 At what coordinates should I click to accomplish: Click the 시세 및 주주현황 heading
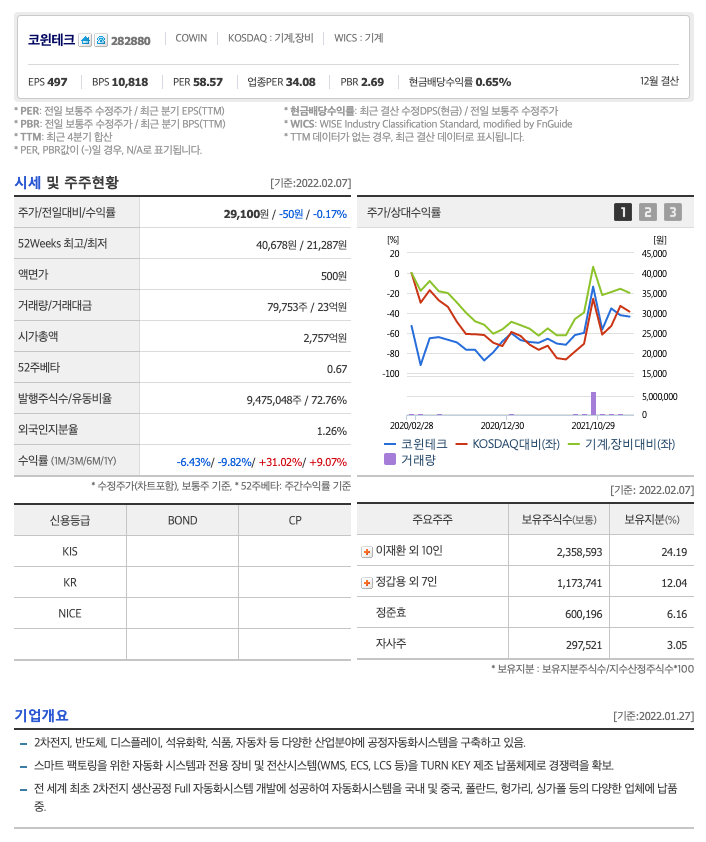click(67, 183)
